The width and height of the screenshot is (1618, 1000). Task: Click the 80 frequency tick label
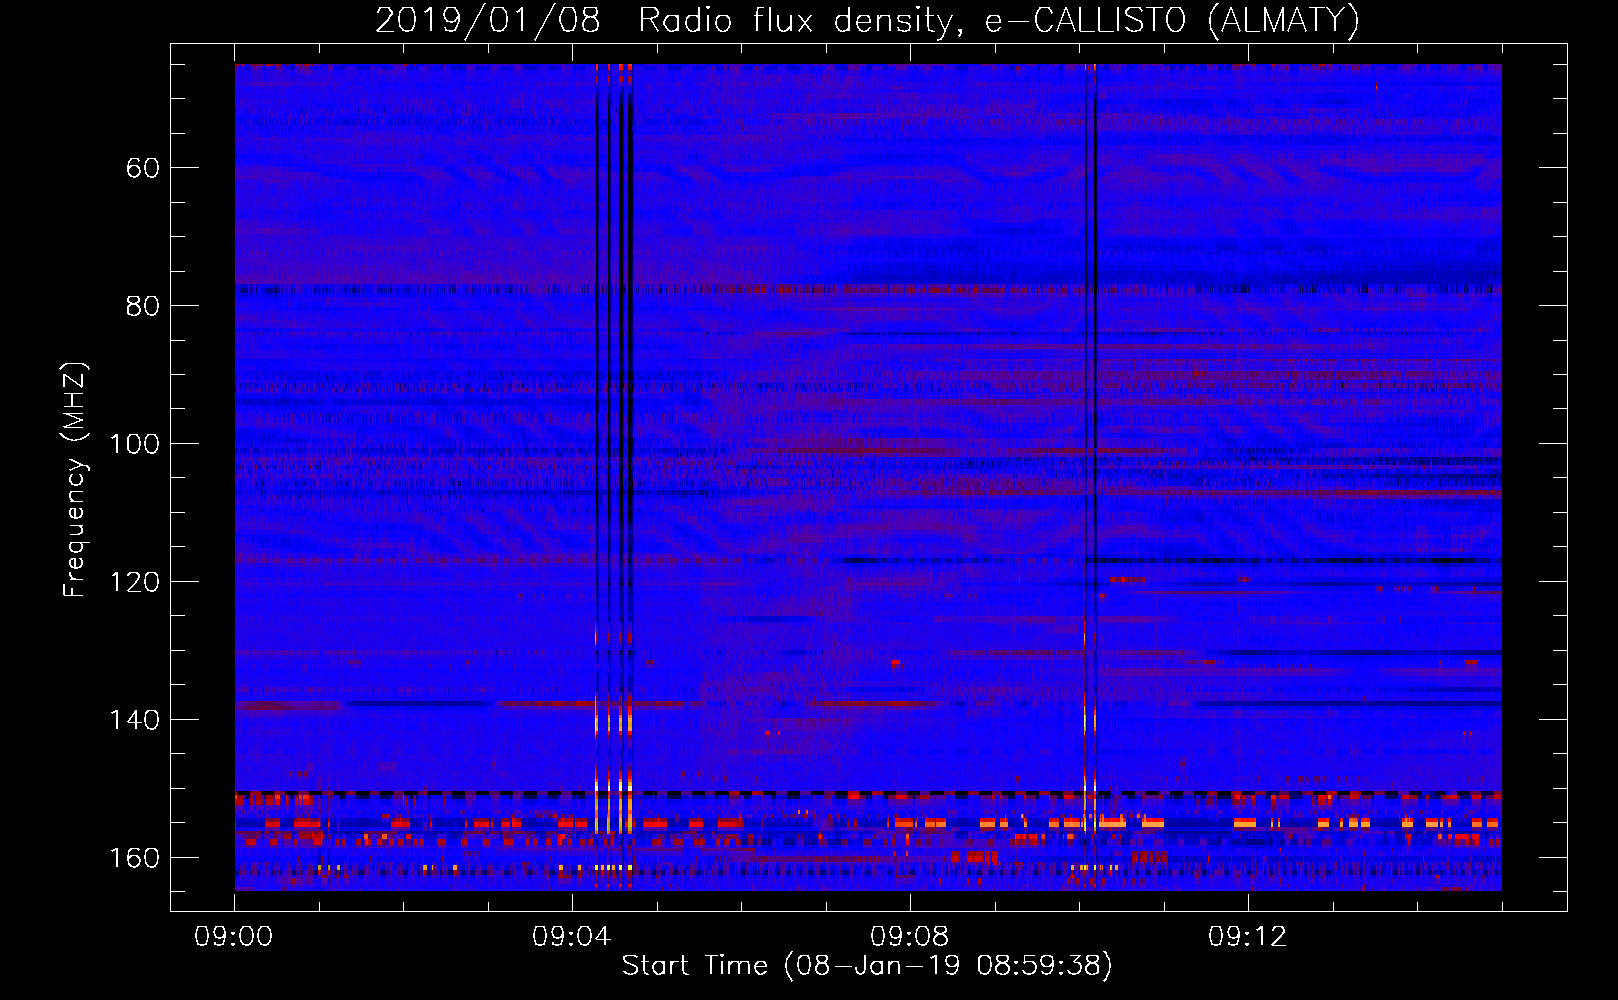click(x=143, y=306)
